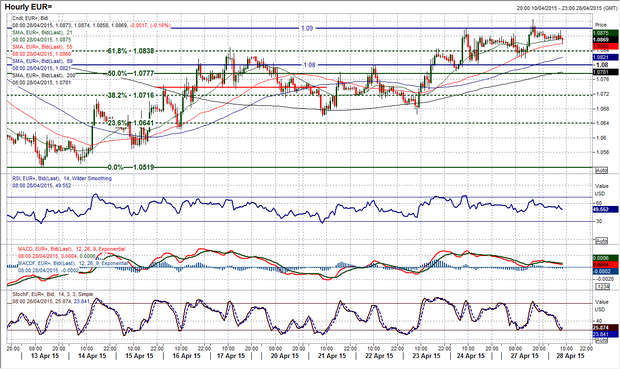This screenshot has width=620, height=369.
Task: Select the 1.09 horizontal line label
Action: click(307, 28)
